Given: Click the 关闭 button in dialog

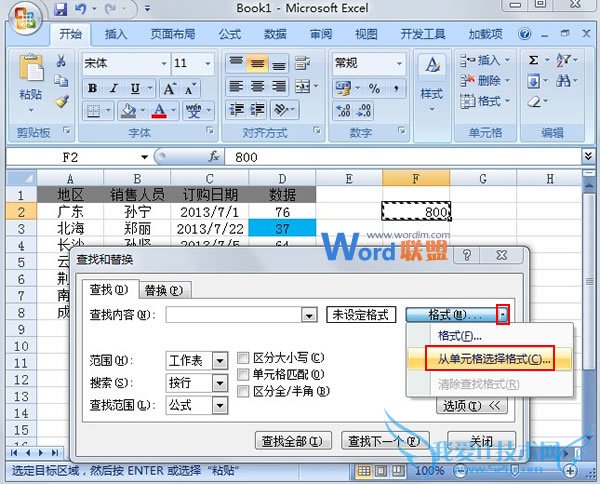Looking at the screenshot, I should pos(481,441).
